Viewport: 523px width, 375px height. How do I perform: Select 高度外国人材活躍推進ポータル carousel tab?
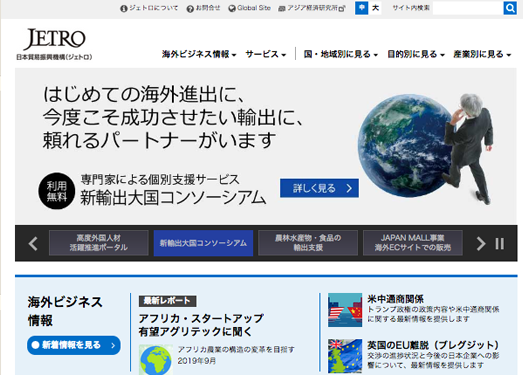click(99, 243)
